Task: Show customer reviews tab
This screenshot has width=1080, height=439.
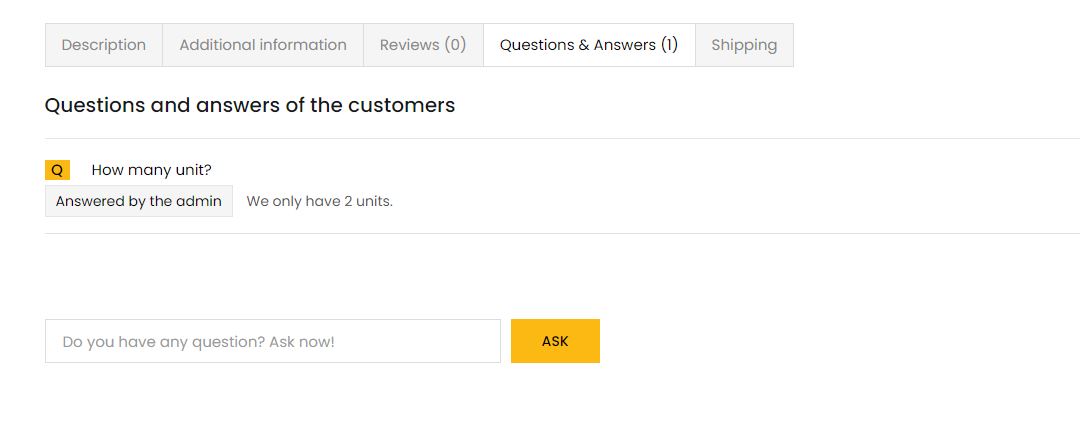Action: tap(423, 45)
